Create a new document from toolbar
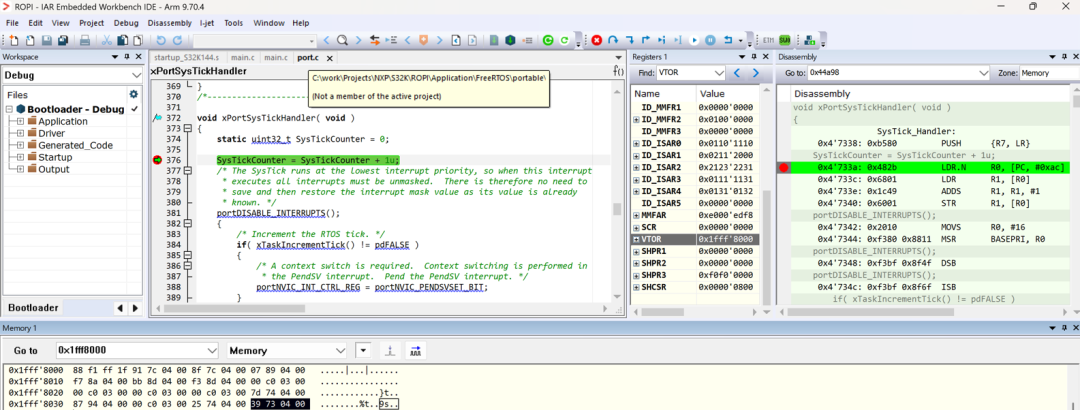 point(13,40)
